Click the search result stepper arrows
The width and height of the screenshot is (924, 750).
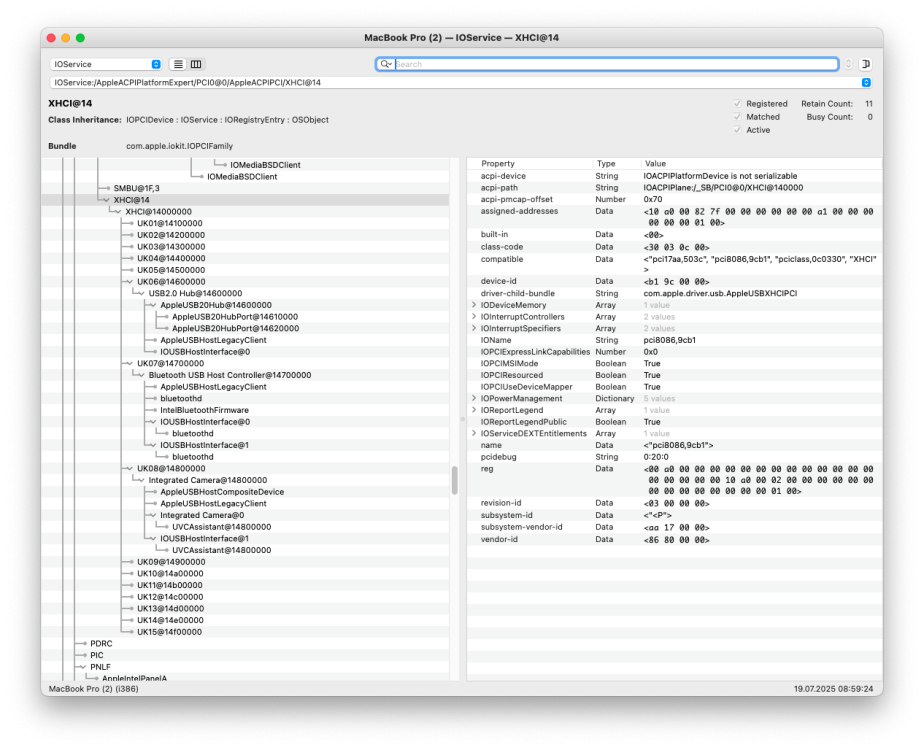tap(849, 64)
